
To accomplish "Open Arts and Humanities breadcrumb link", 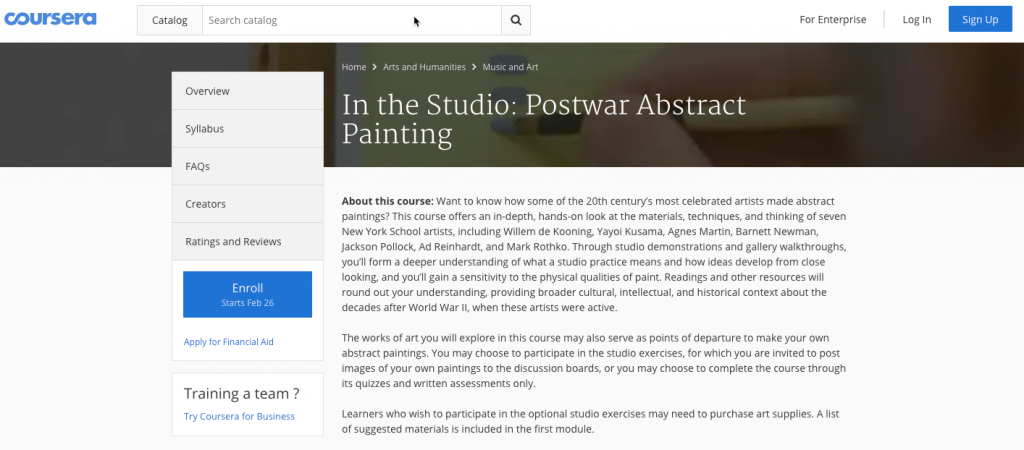I will 424,67.
